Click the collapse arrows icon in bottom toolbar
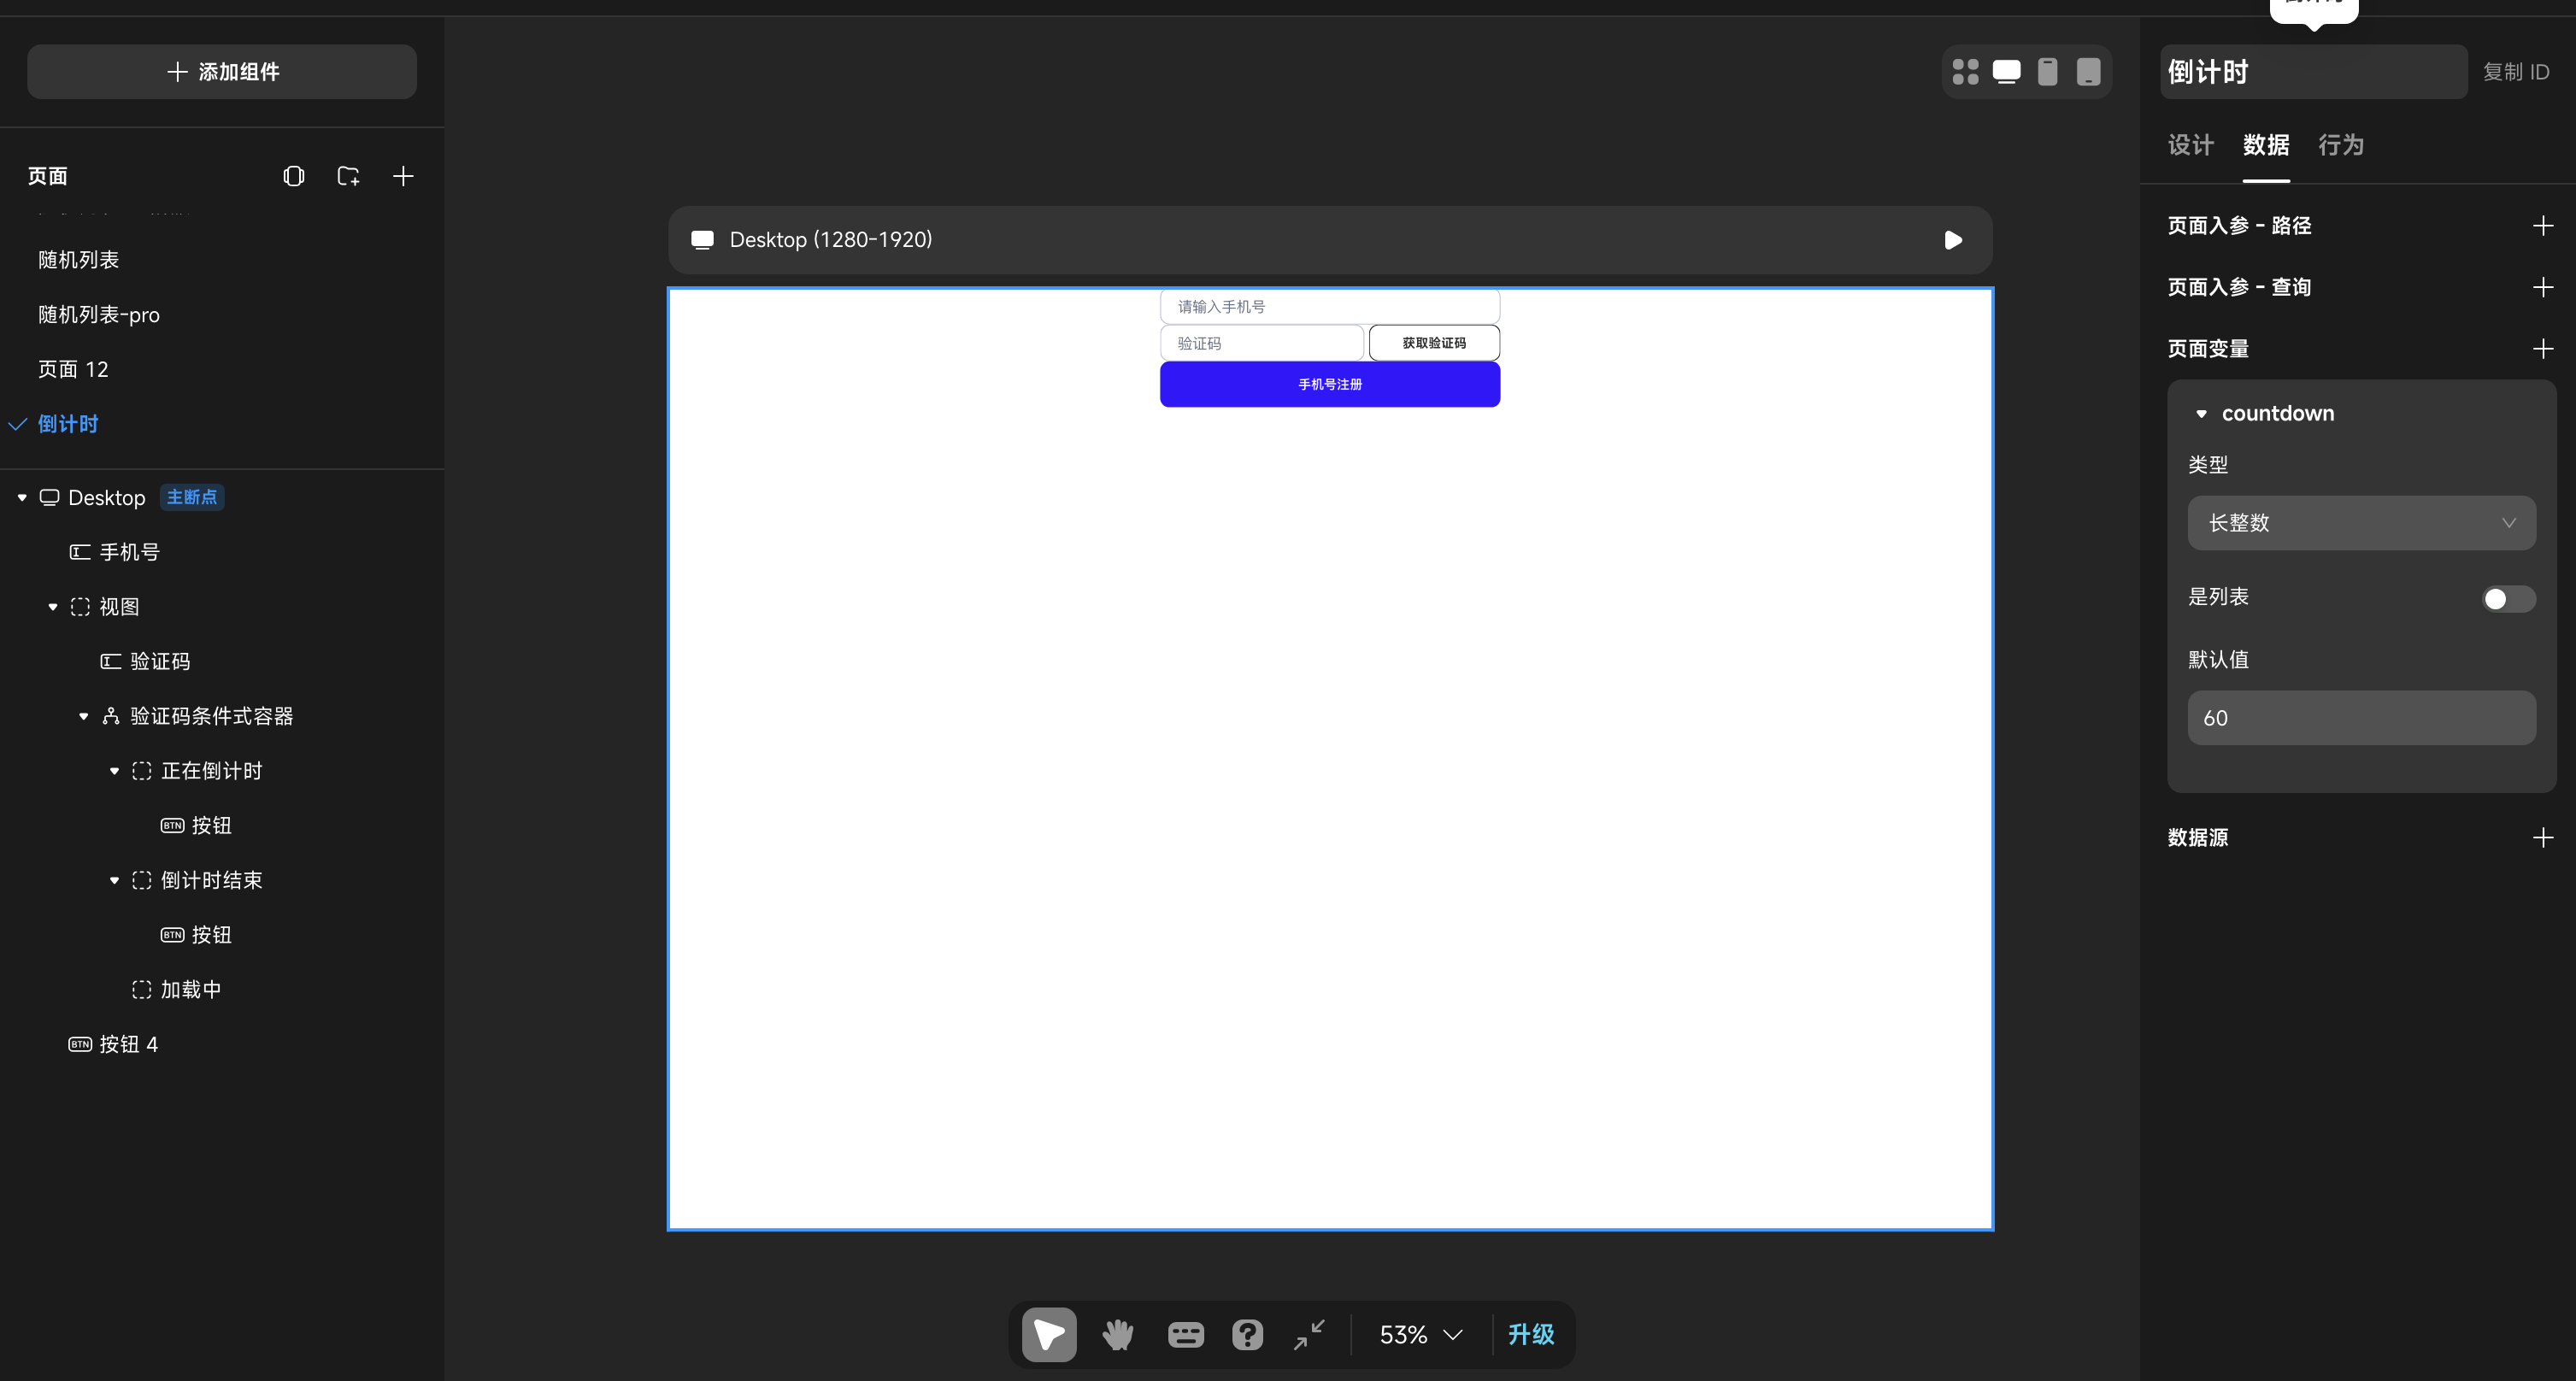Image resolution: width=2576 pixels, height=1381 pixels. [1309, 1334]
